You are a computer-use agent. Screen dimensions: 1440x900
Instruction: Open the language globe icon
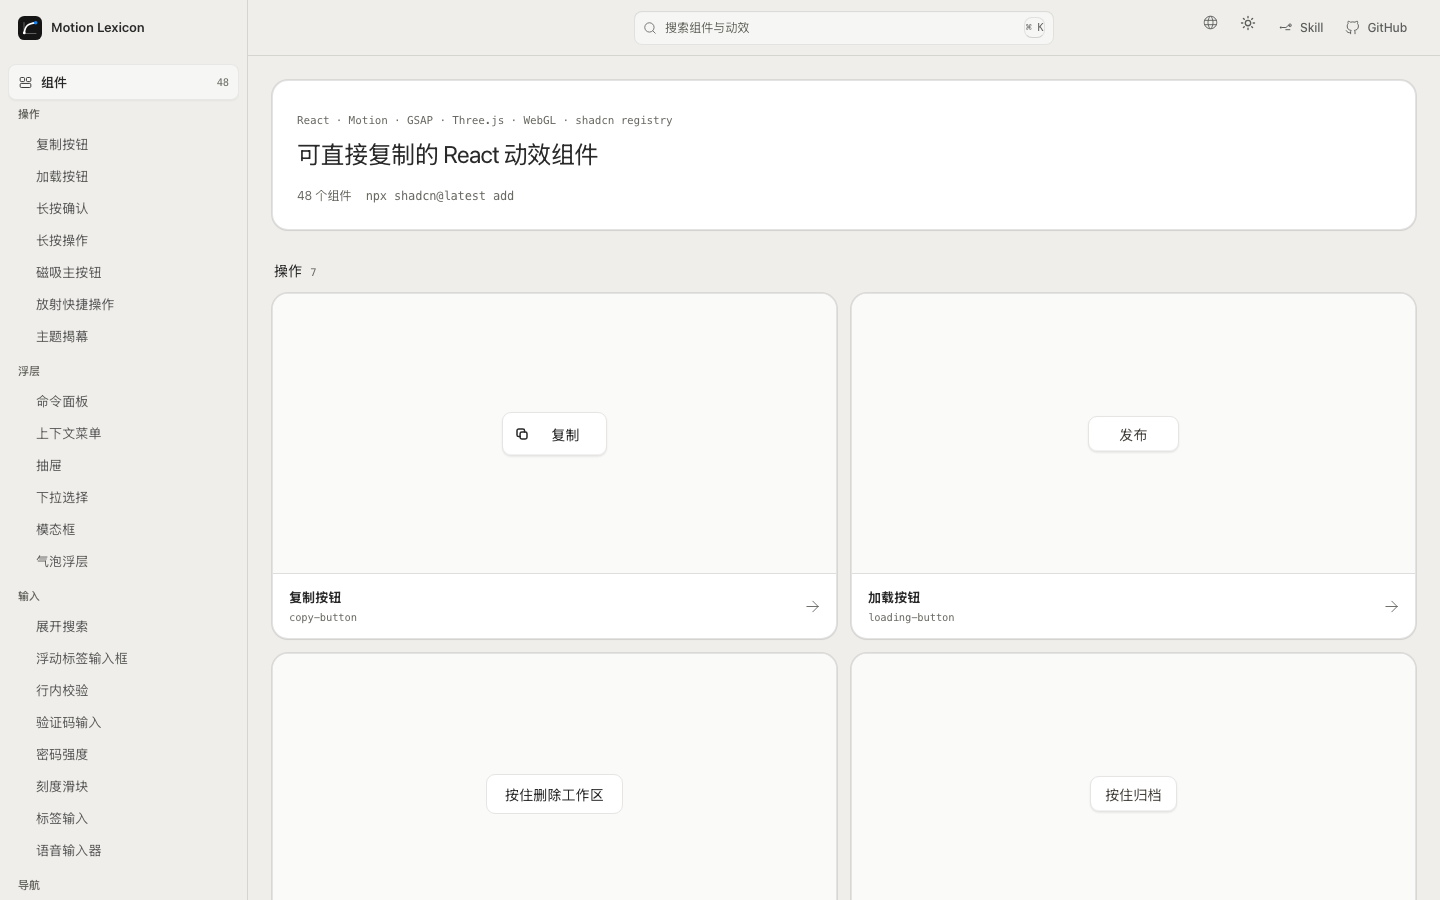(1210, 23)
